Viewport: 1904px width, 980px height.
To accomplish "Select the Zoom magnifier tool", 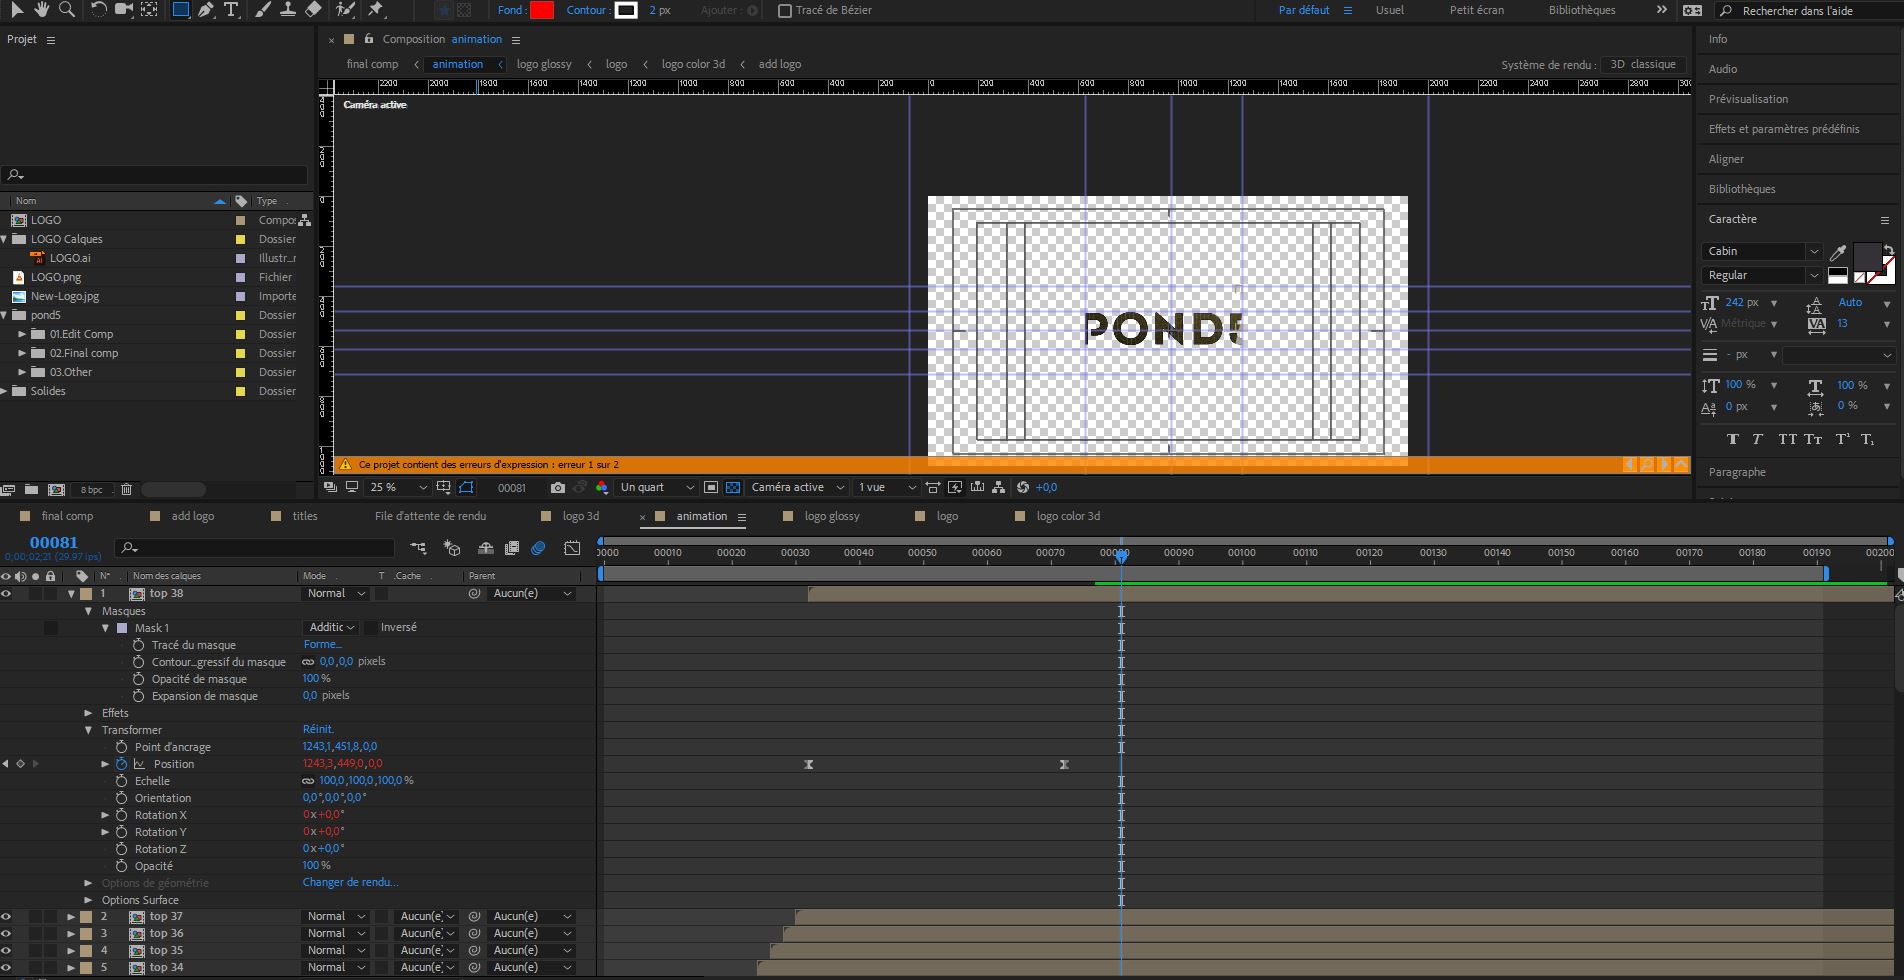I will pyautogui.click(x=67, y=10).
